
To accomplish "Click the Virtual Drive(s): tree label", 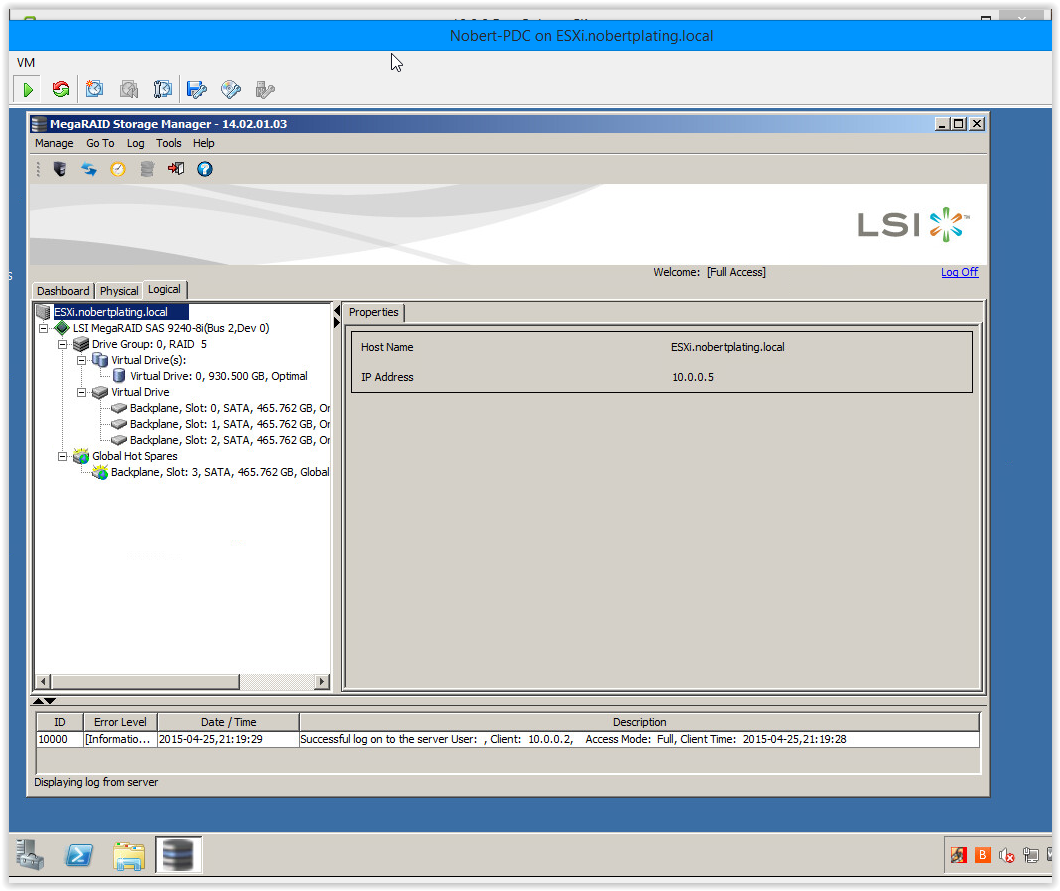I will (148, 360).
